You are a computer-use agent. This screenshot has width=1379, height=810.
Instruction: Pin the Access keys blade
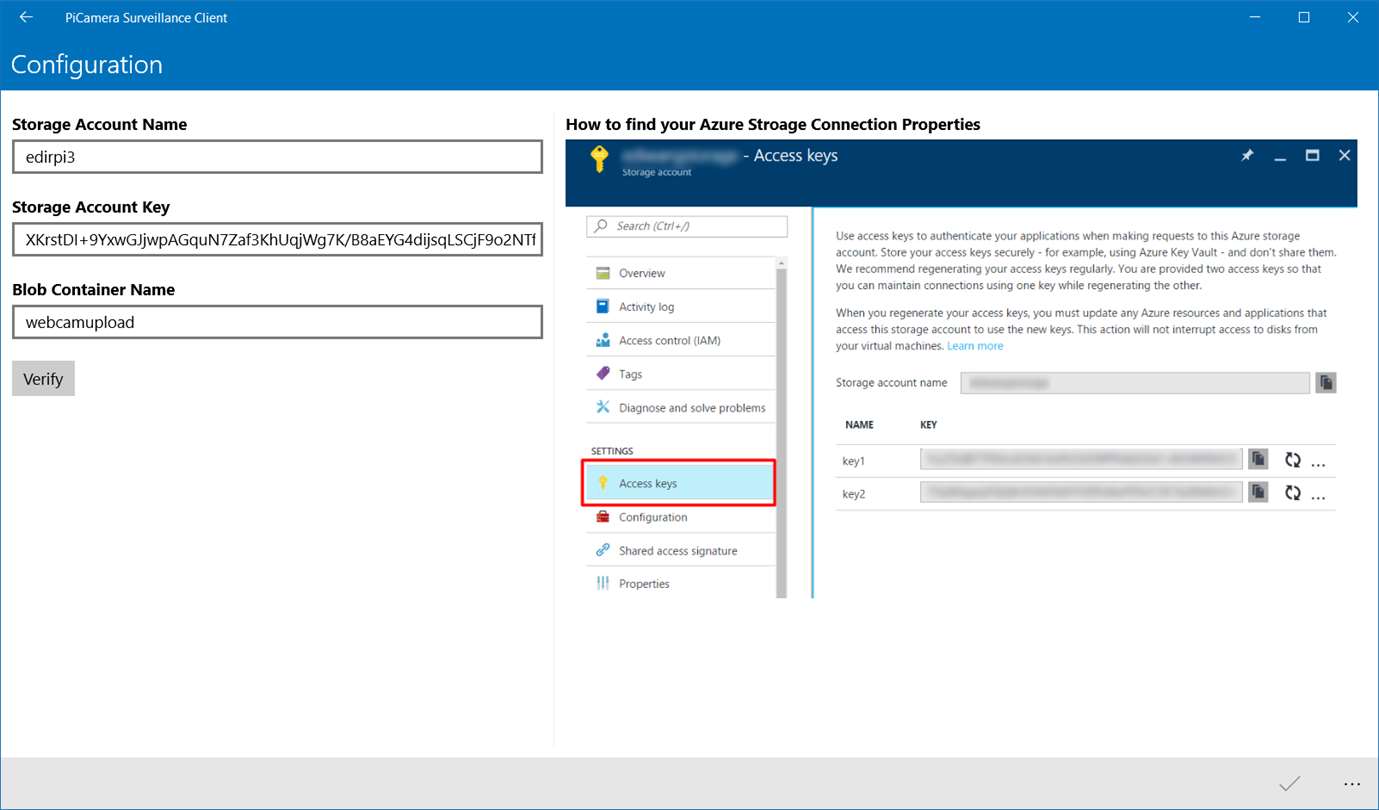pyautogui.click(x=1247, y=156)
